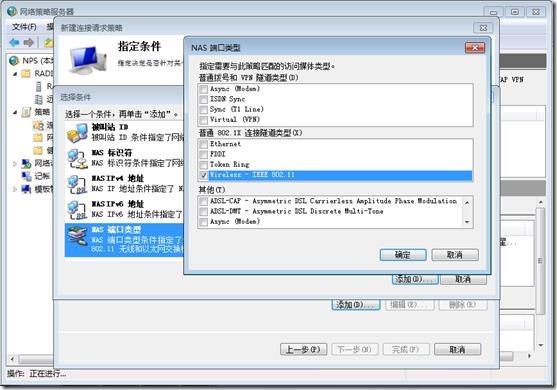Select the NAS IPv6 地址 condition icon
The image size is (557, 390).
click(77, 210)
